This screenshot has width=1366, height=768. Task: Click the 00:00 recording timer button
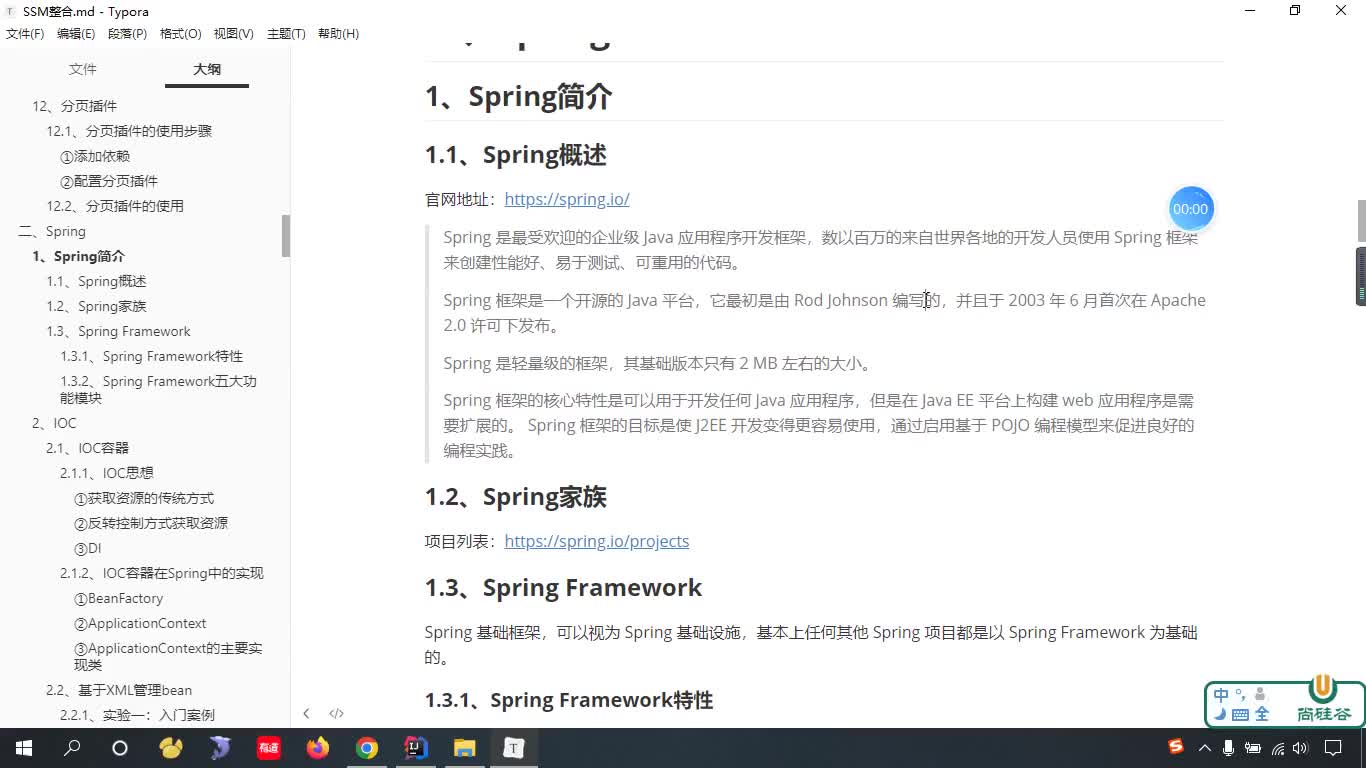1190,209
